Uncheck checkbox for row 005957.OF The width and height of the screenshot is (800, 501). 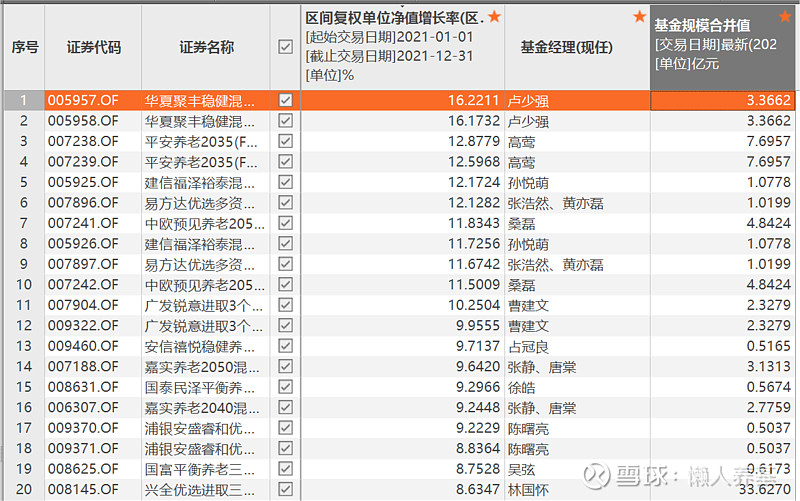[x=286, y=100]
